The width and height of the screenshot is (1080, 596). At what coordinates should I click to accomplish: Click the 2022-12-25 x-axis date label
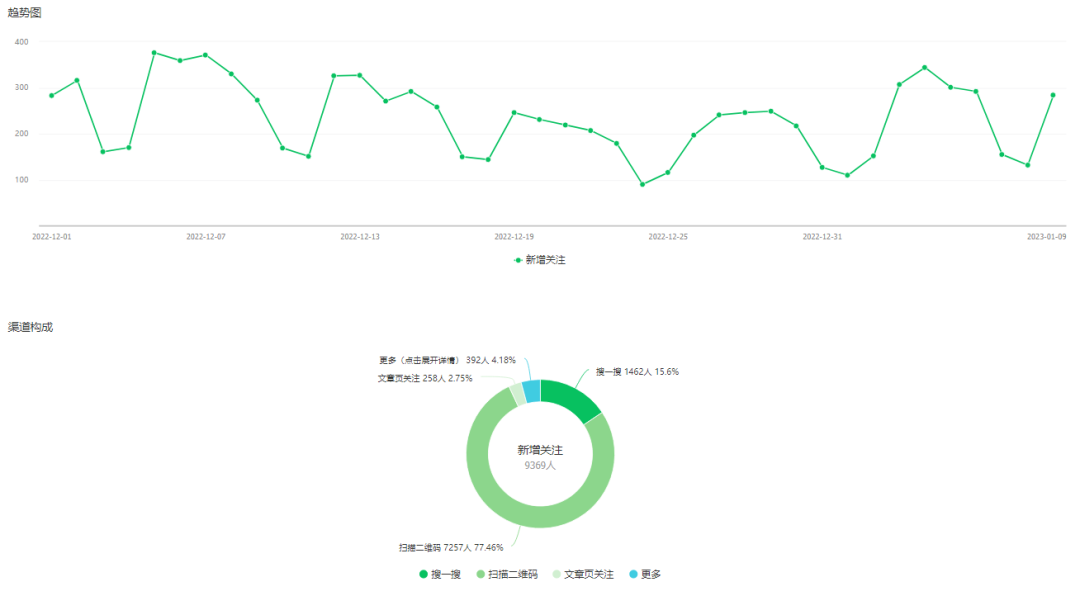click(668, 236)
